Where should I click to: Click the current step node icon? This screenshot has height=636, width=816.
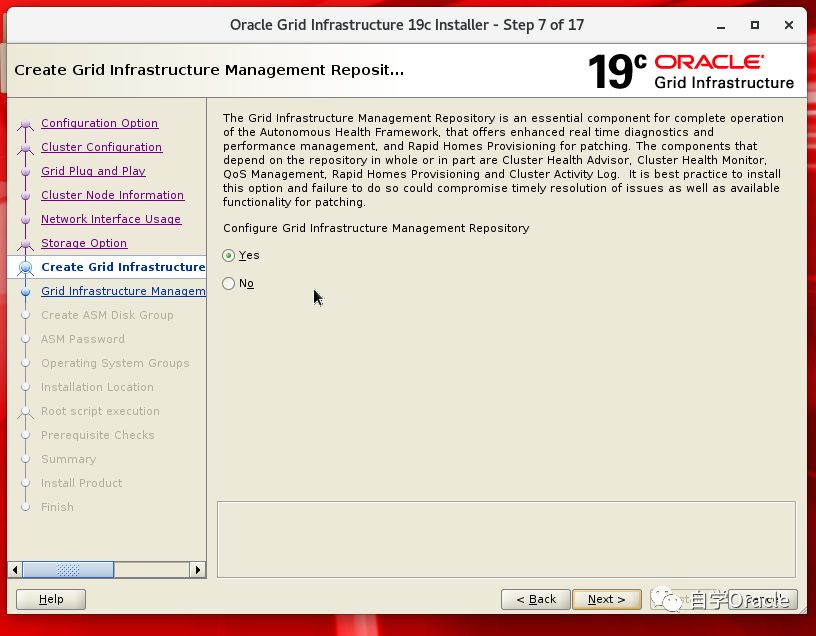pyautogui.click(x=26, y=268)
